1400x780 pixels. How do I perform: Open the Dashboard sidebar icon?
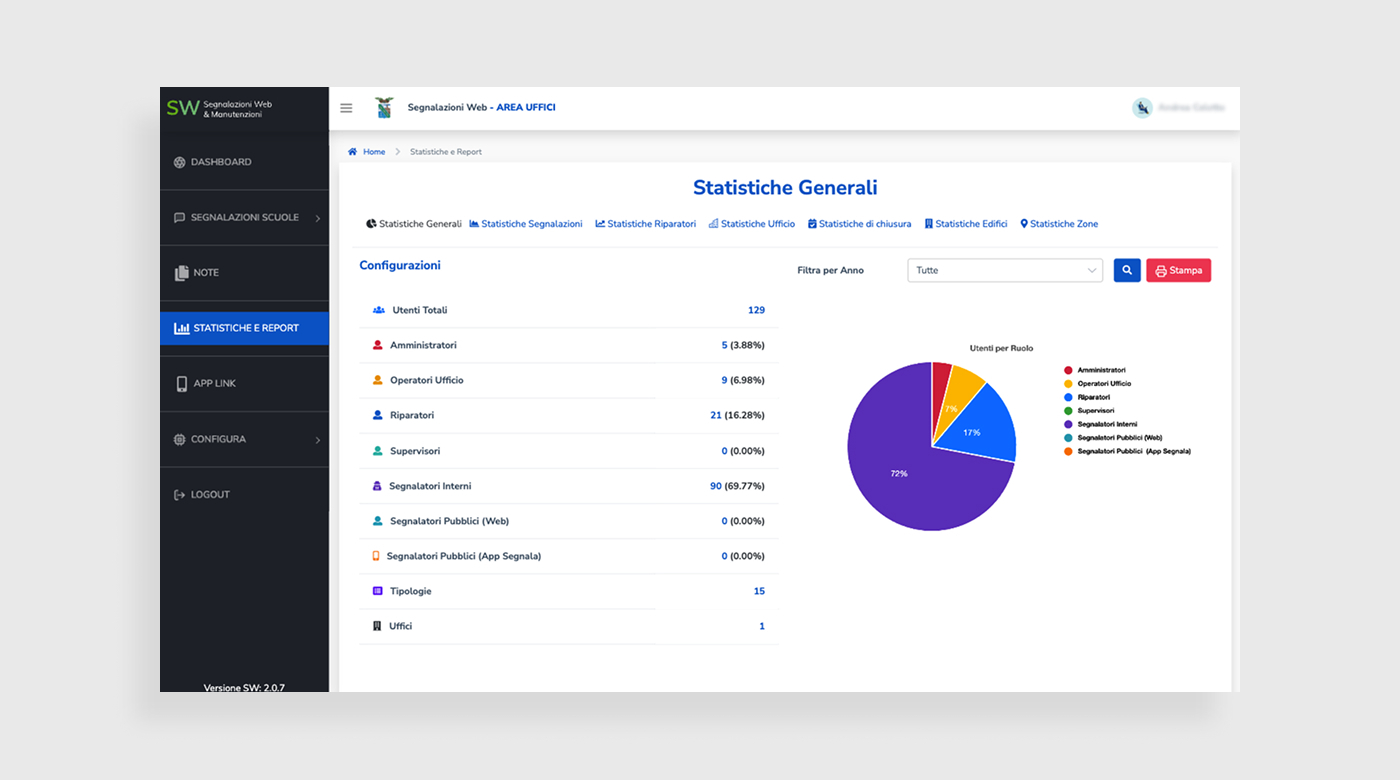pyautogui.click(x=180, y=162)
